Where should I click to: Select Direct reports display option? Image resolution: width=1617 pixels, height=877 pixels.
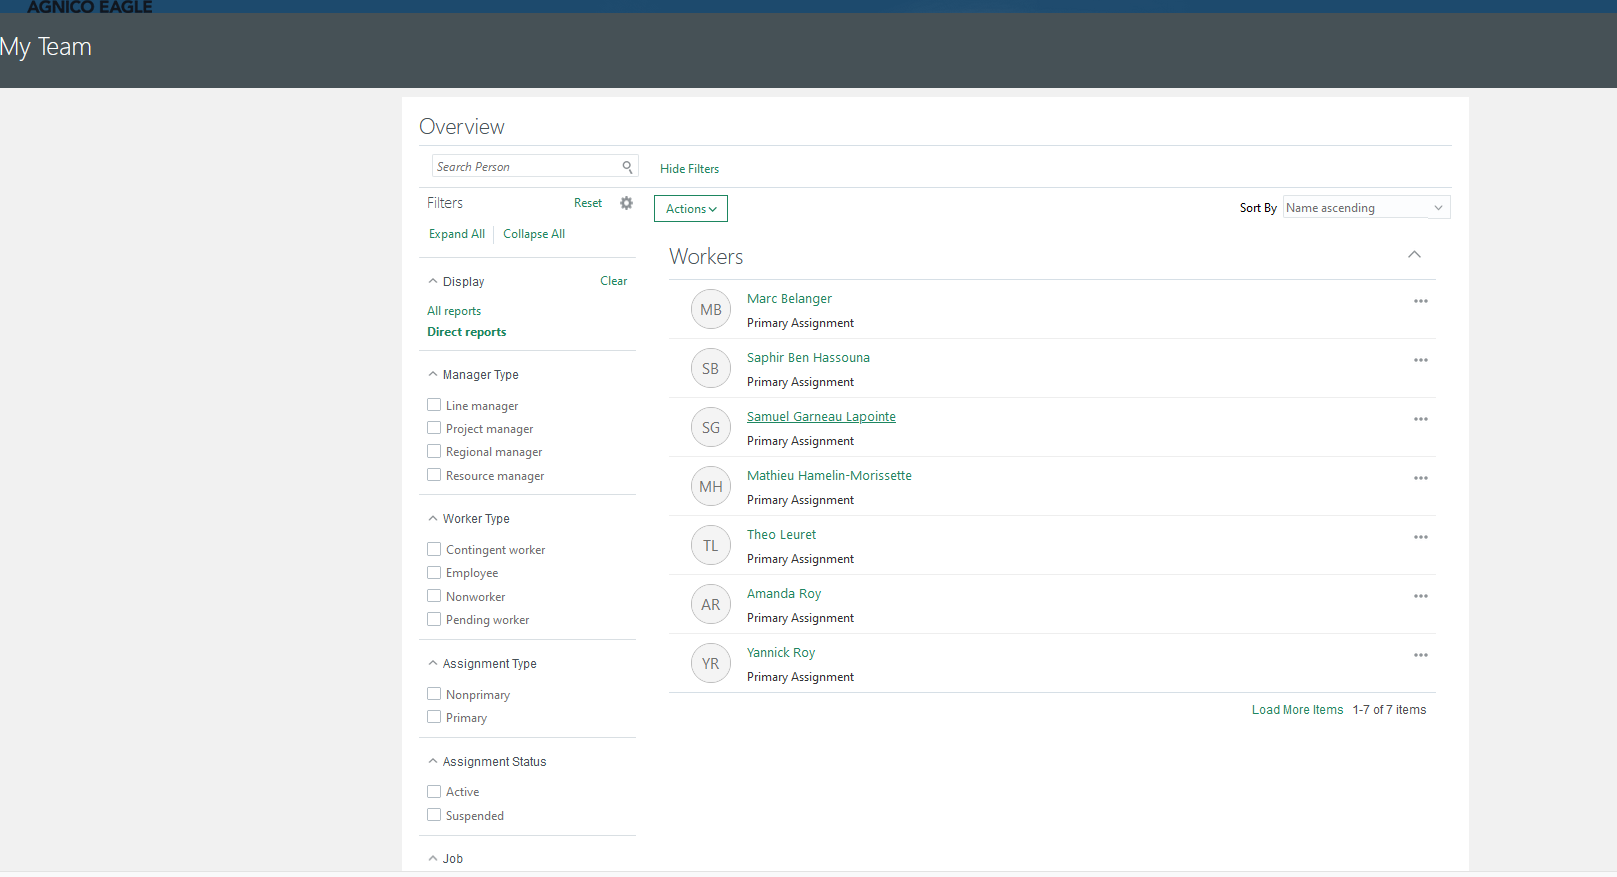(467, 332)
